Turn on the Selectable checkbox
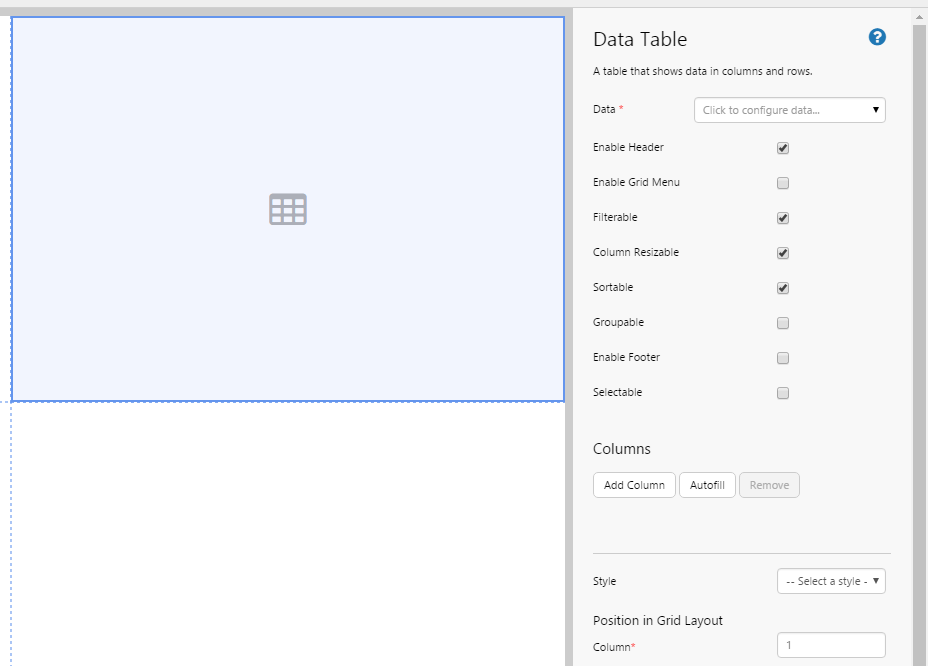This screenshot has height=666, width=928. point(783,393)
